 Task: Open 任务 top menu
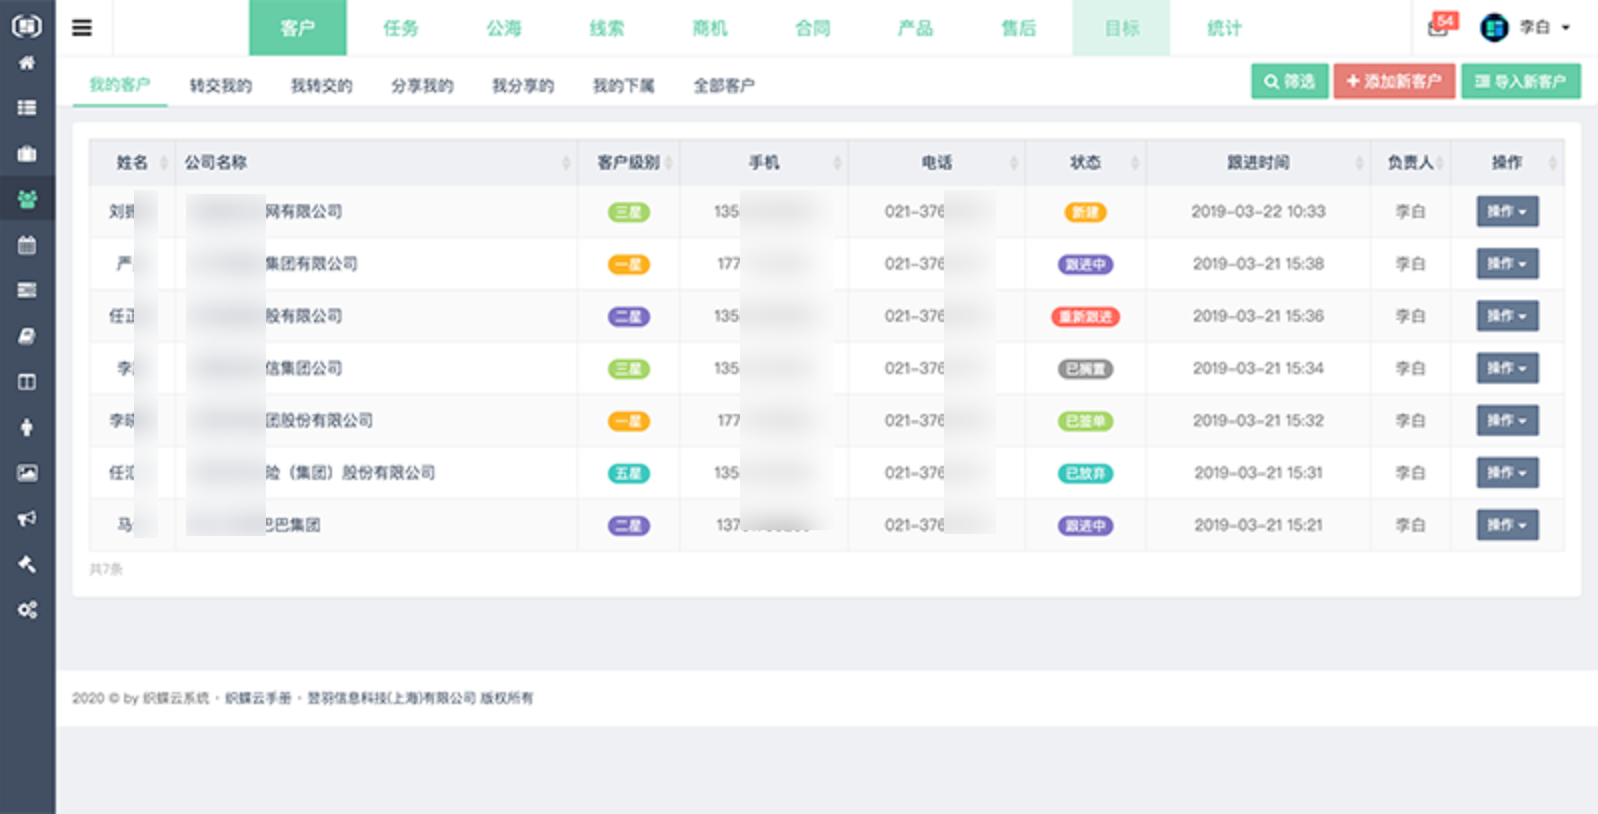[401, 28]
